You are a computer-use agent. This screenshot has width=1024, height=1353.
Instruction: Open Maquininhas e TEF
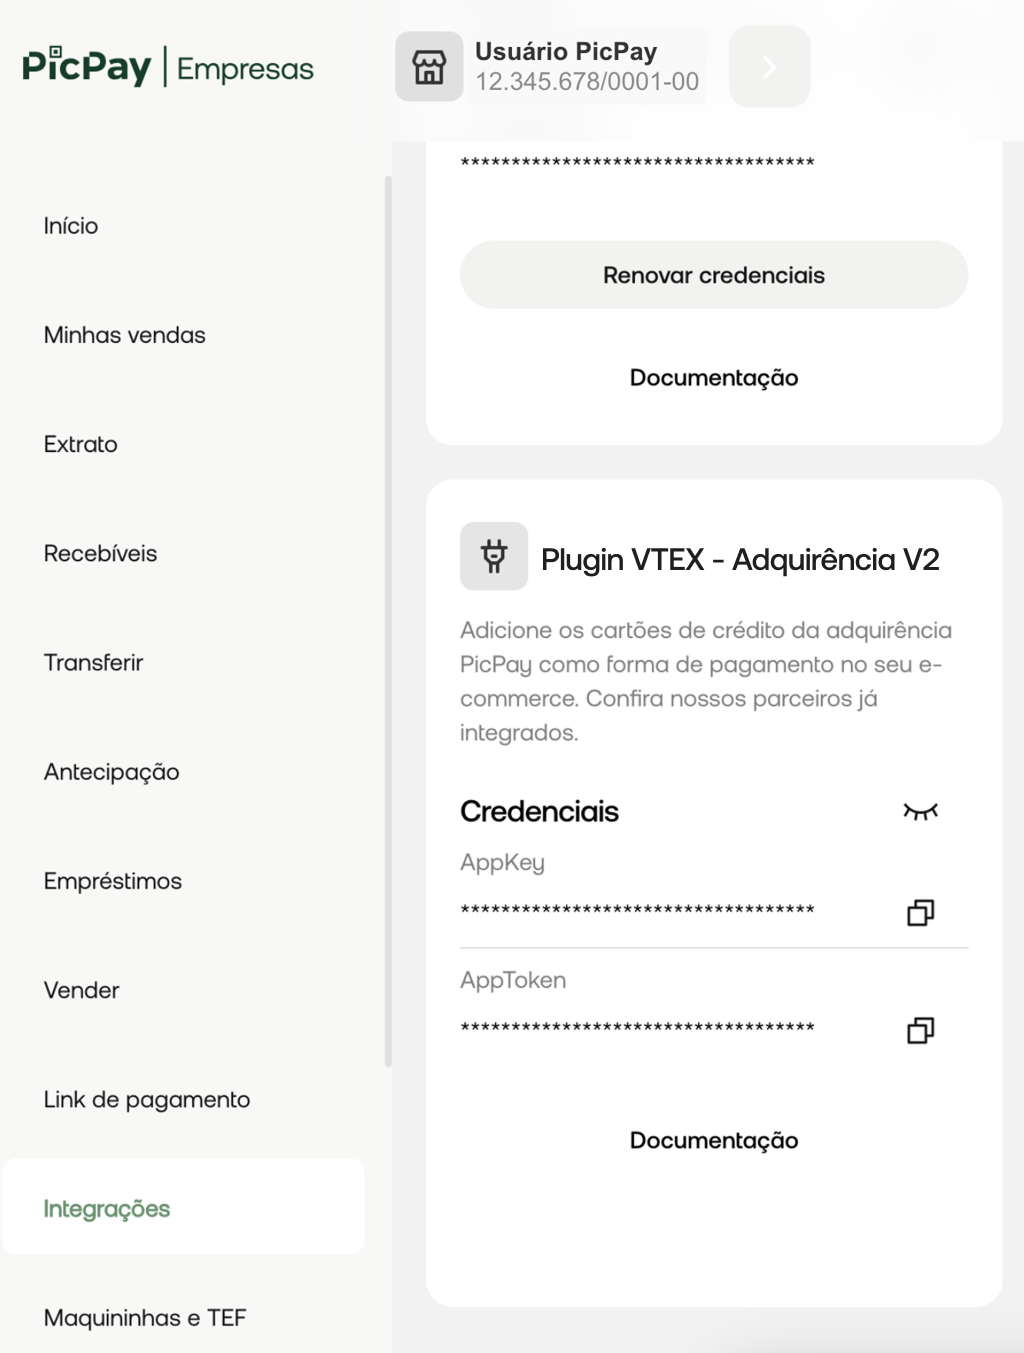pyautogui.click(x=145, y=1318)
